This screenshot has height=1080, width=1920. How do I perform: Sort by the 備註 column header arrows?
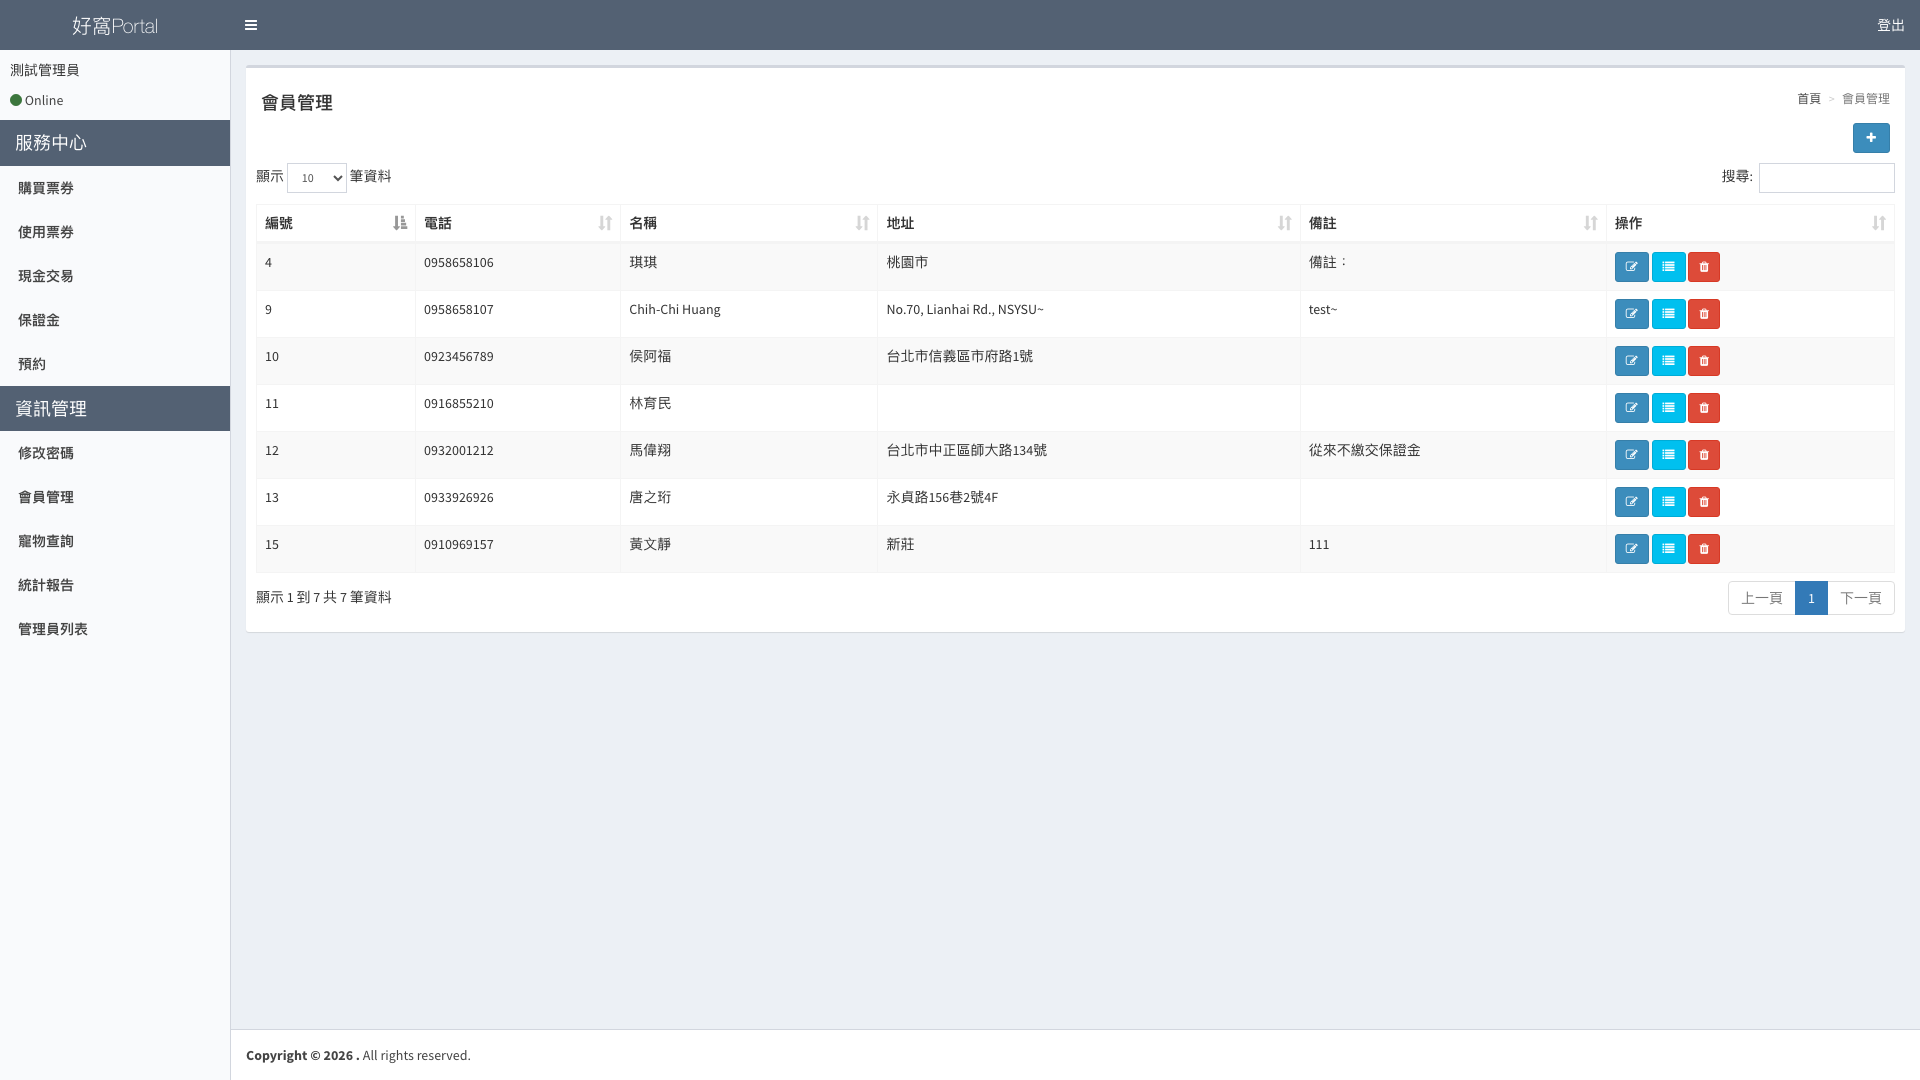[x=1590, y=223]
